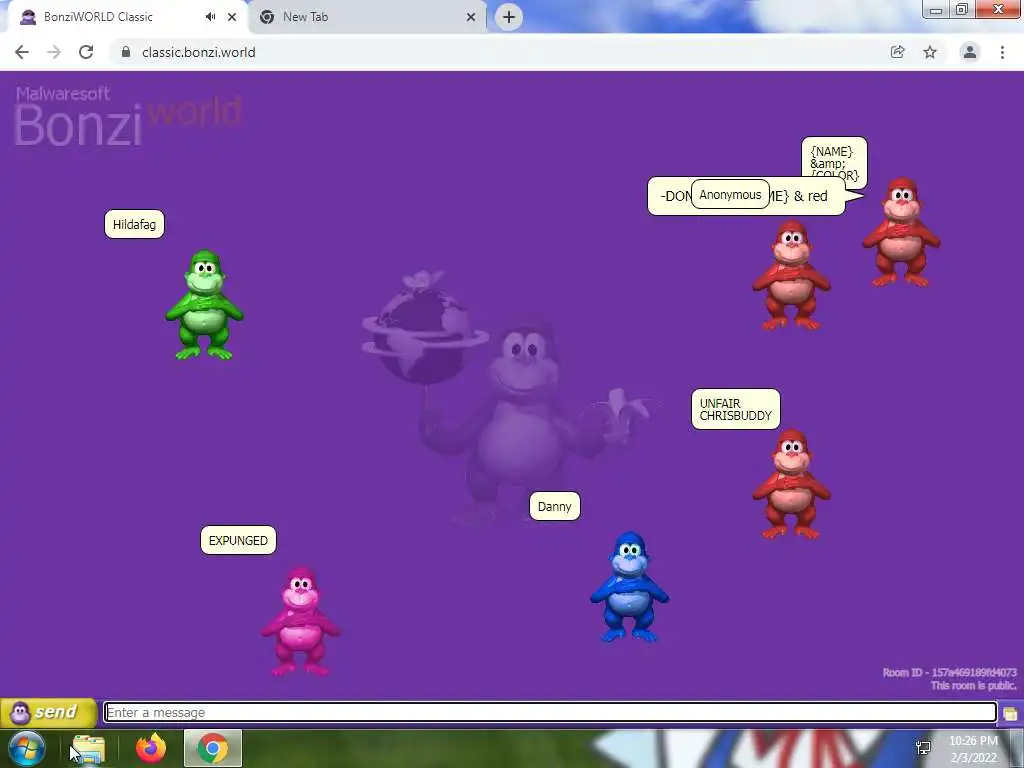Click the Hildafag name tag
1024x768 pixels.
[x=135, y=225]
